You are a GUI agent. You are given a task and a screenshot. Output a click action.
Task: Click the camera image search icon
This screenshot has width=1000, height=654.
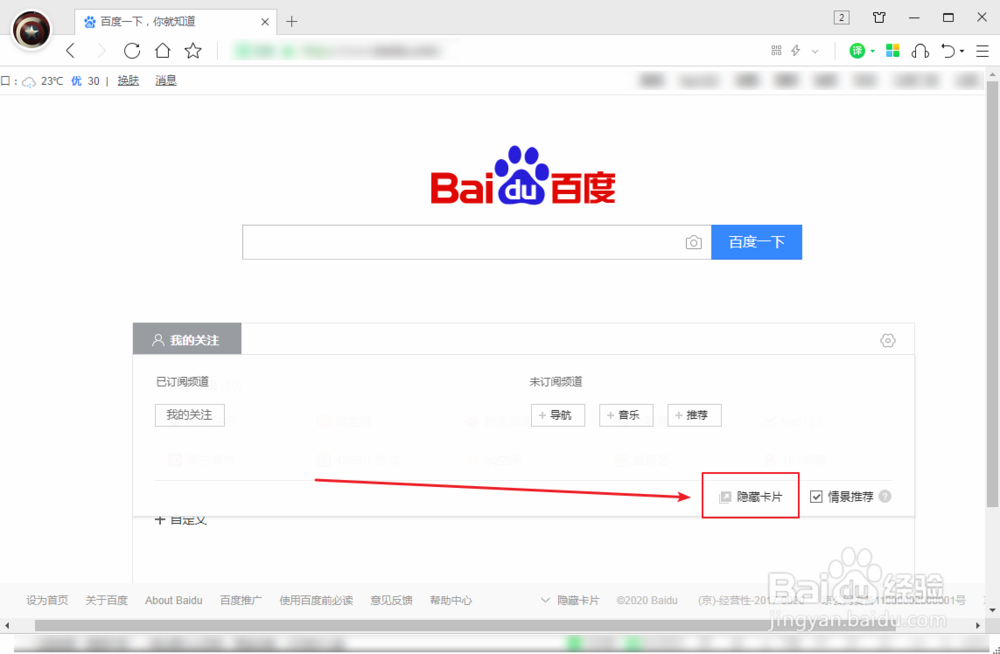point(694,242)
